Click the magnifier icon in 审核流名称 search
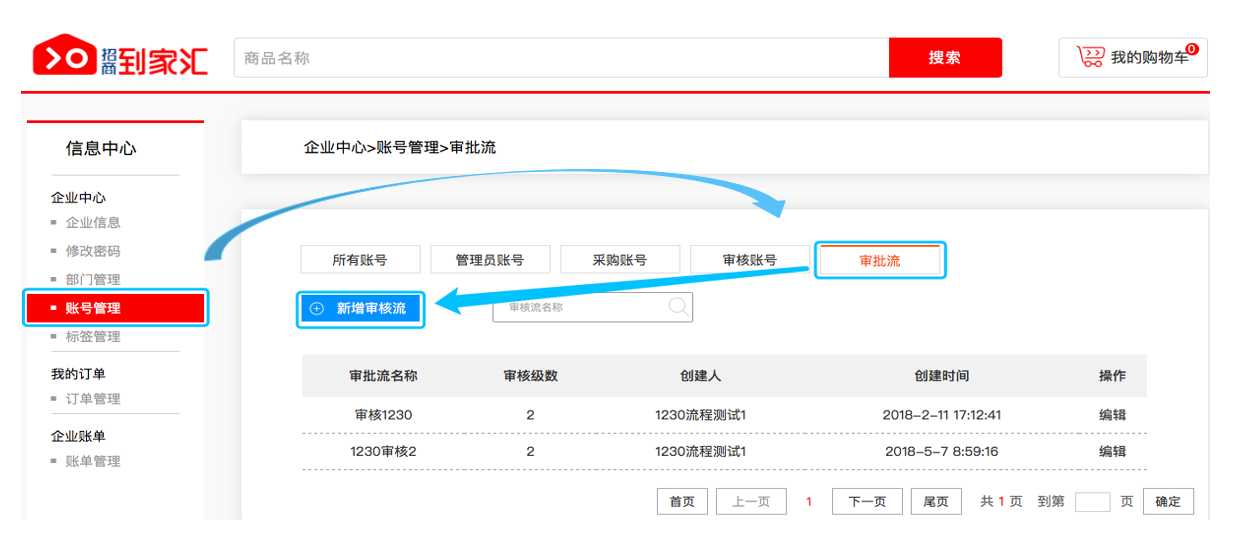The width and height of the screenshot is (1244, 556). coord(678,307)
